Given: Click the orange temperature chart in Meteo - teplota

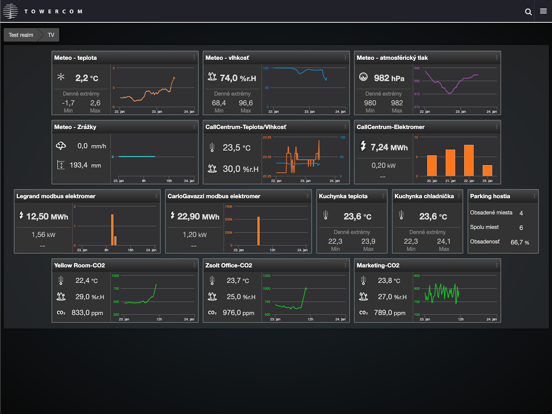Looking at the screenshot, I should pyautogui.click(x=153, y=89).
